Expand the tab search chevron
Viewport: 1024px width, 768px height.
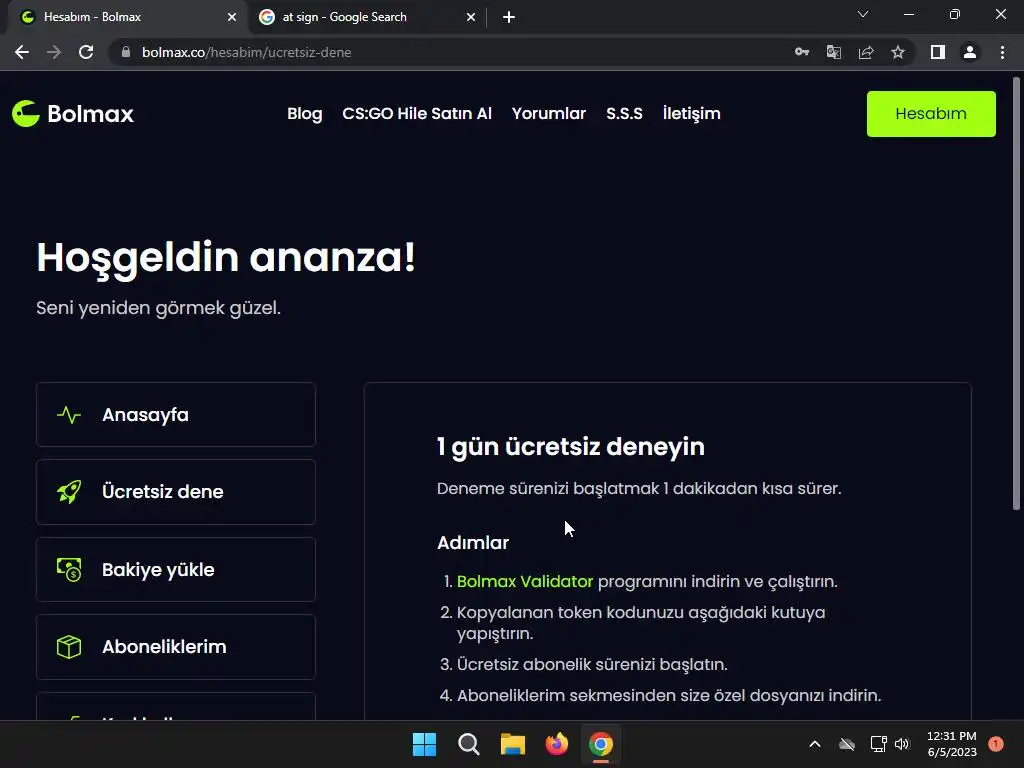click(x=863, y=14)
